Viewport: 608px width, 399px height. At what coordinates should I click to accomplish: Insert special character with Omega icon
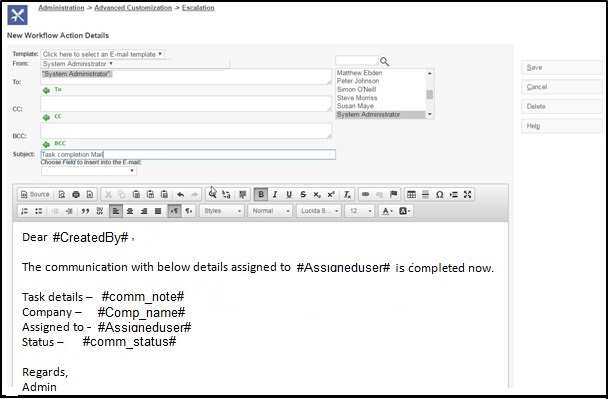click(439, 194)
